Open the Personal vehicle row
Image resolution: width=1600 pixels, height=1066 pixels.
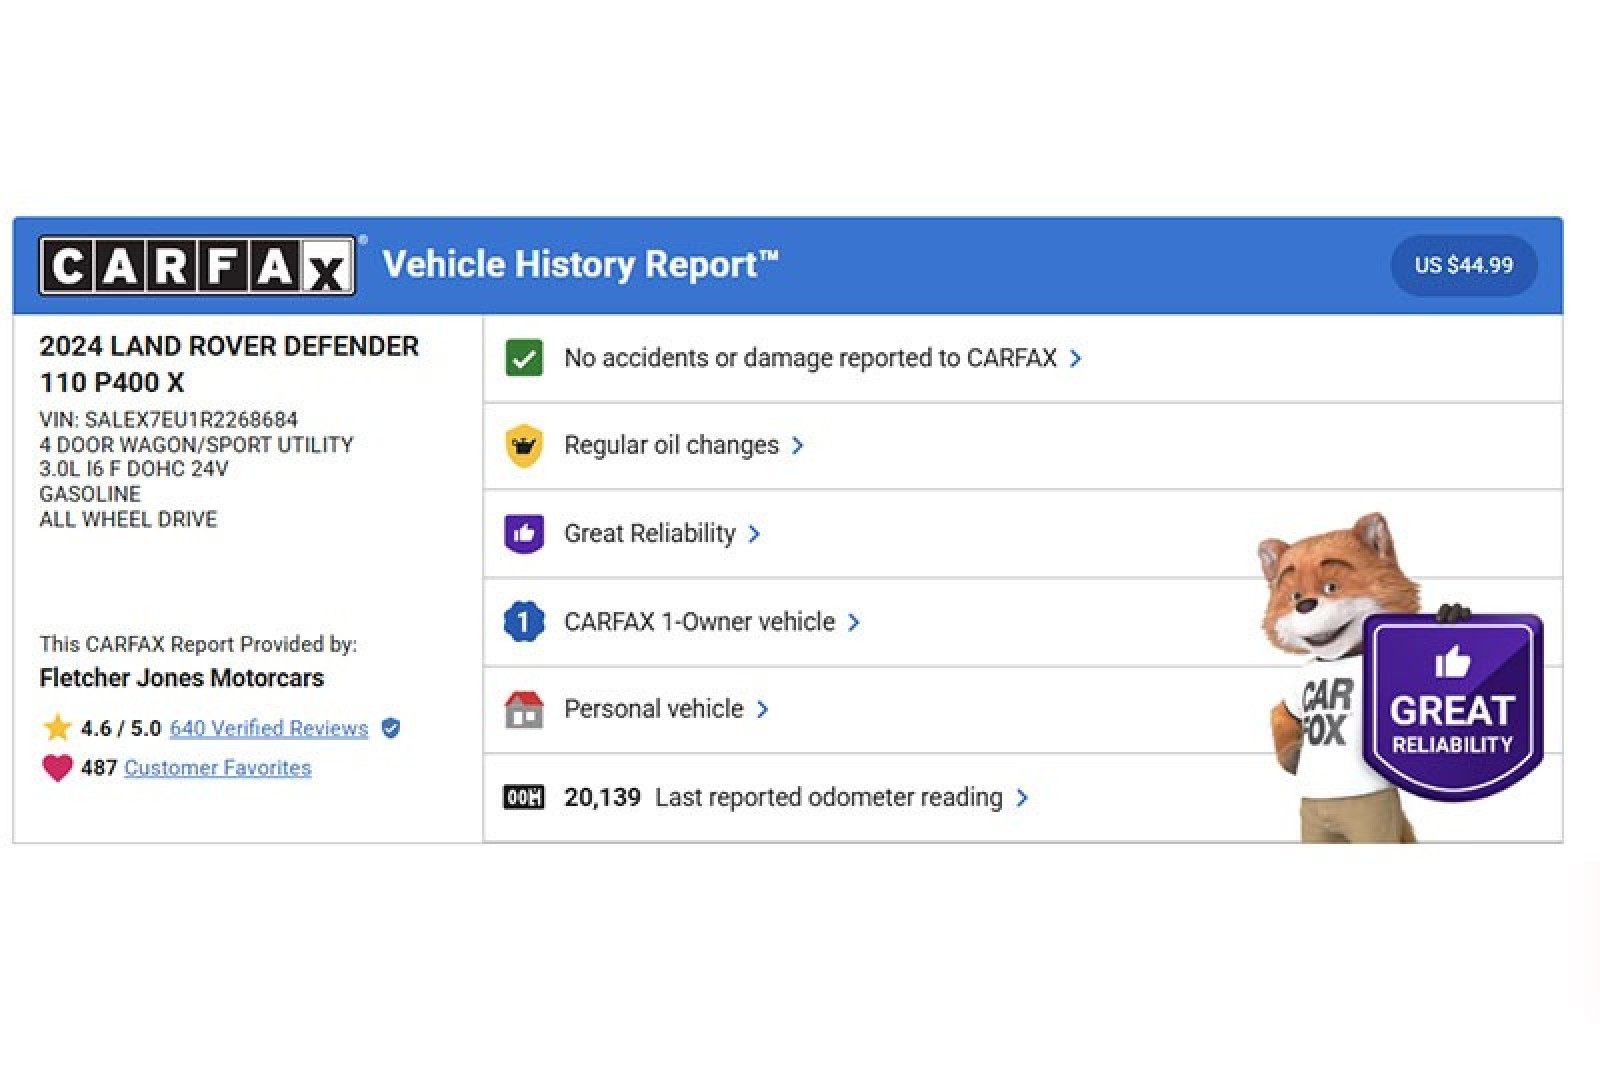tap(653, 710)
